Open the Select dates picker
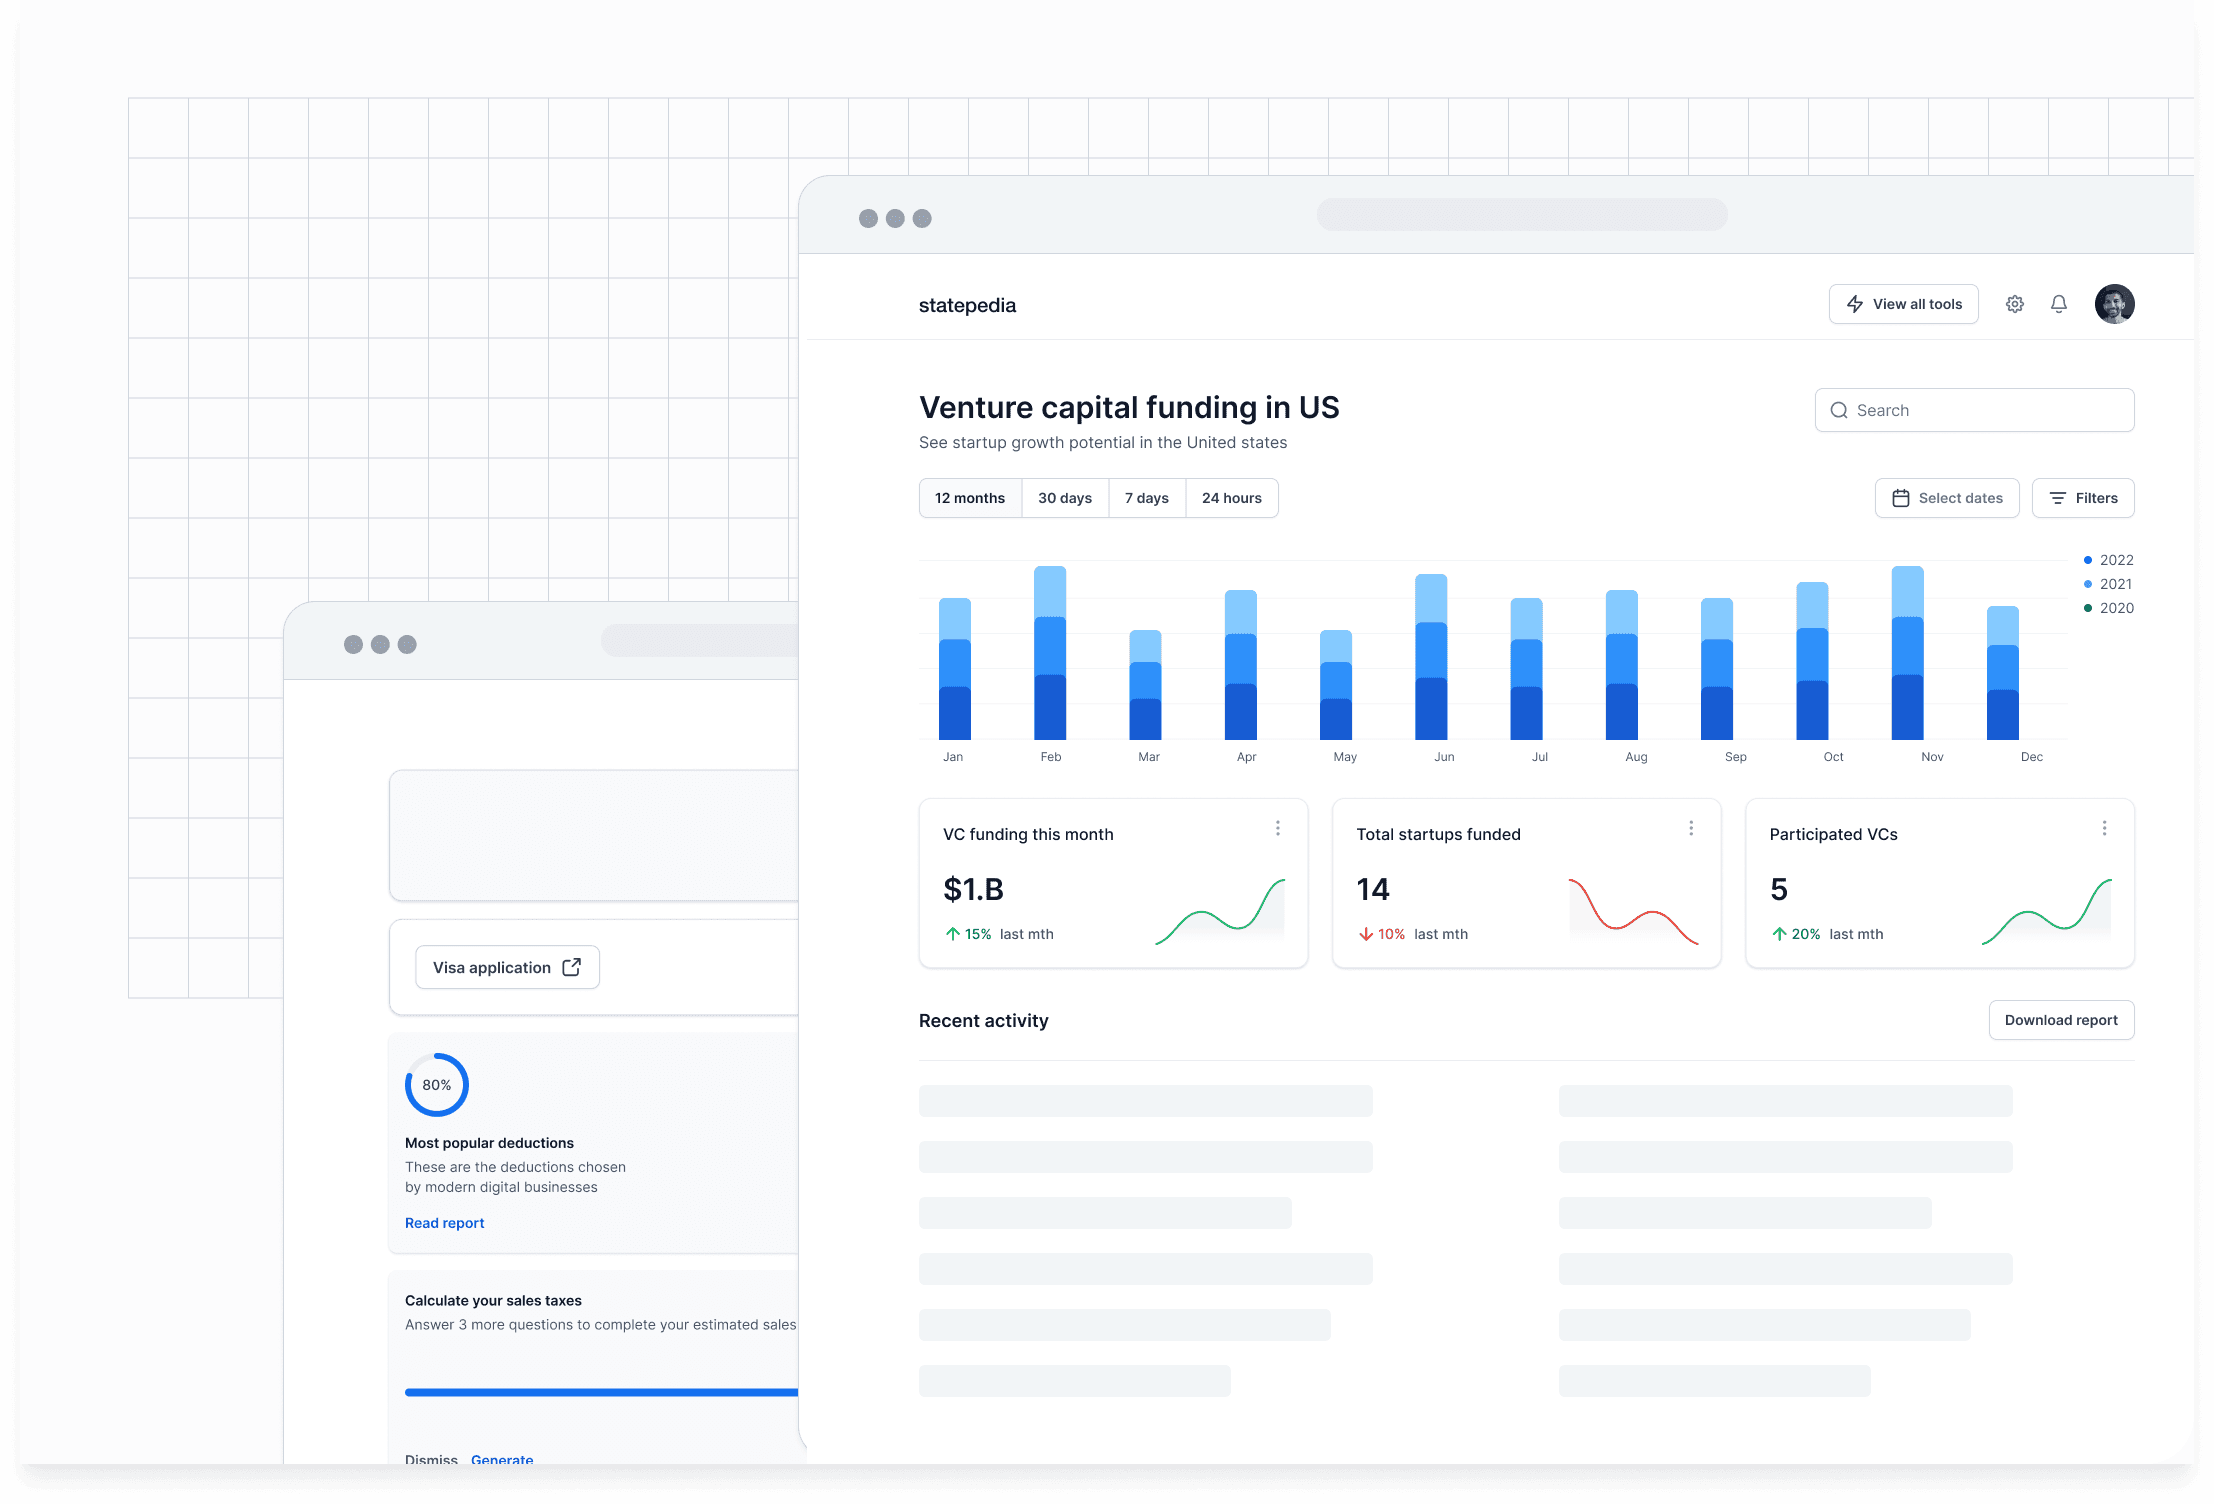 [1946, 498]
